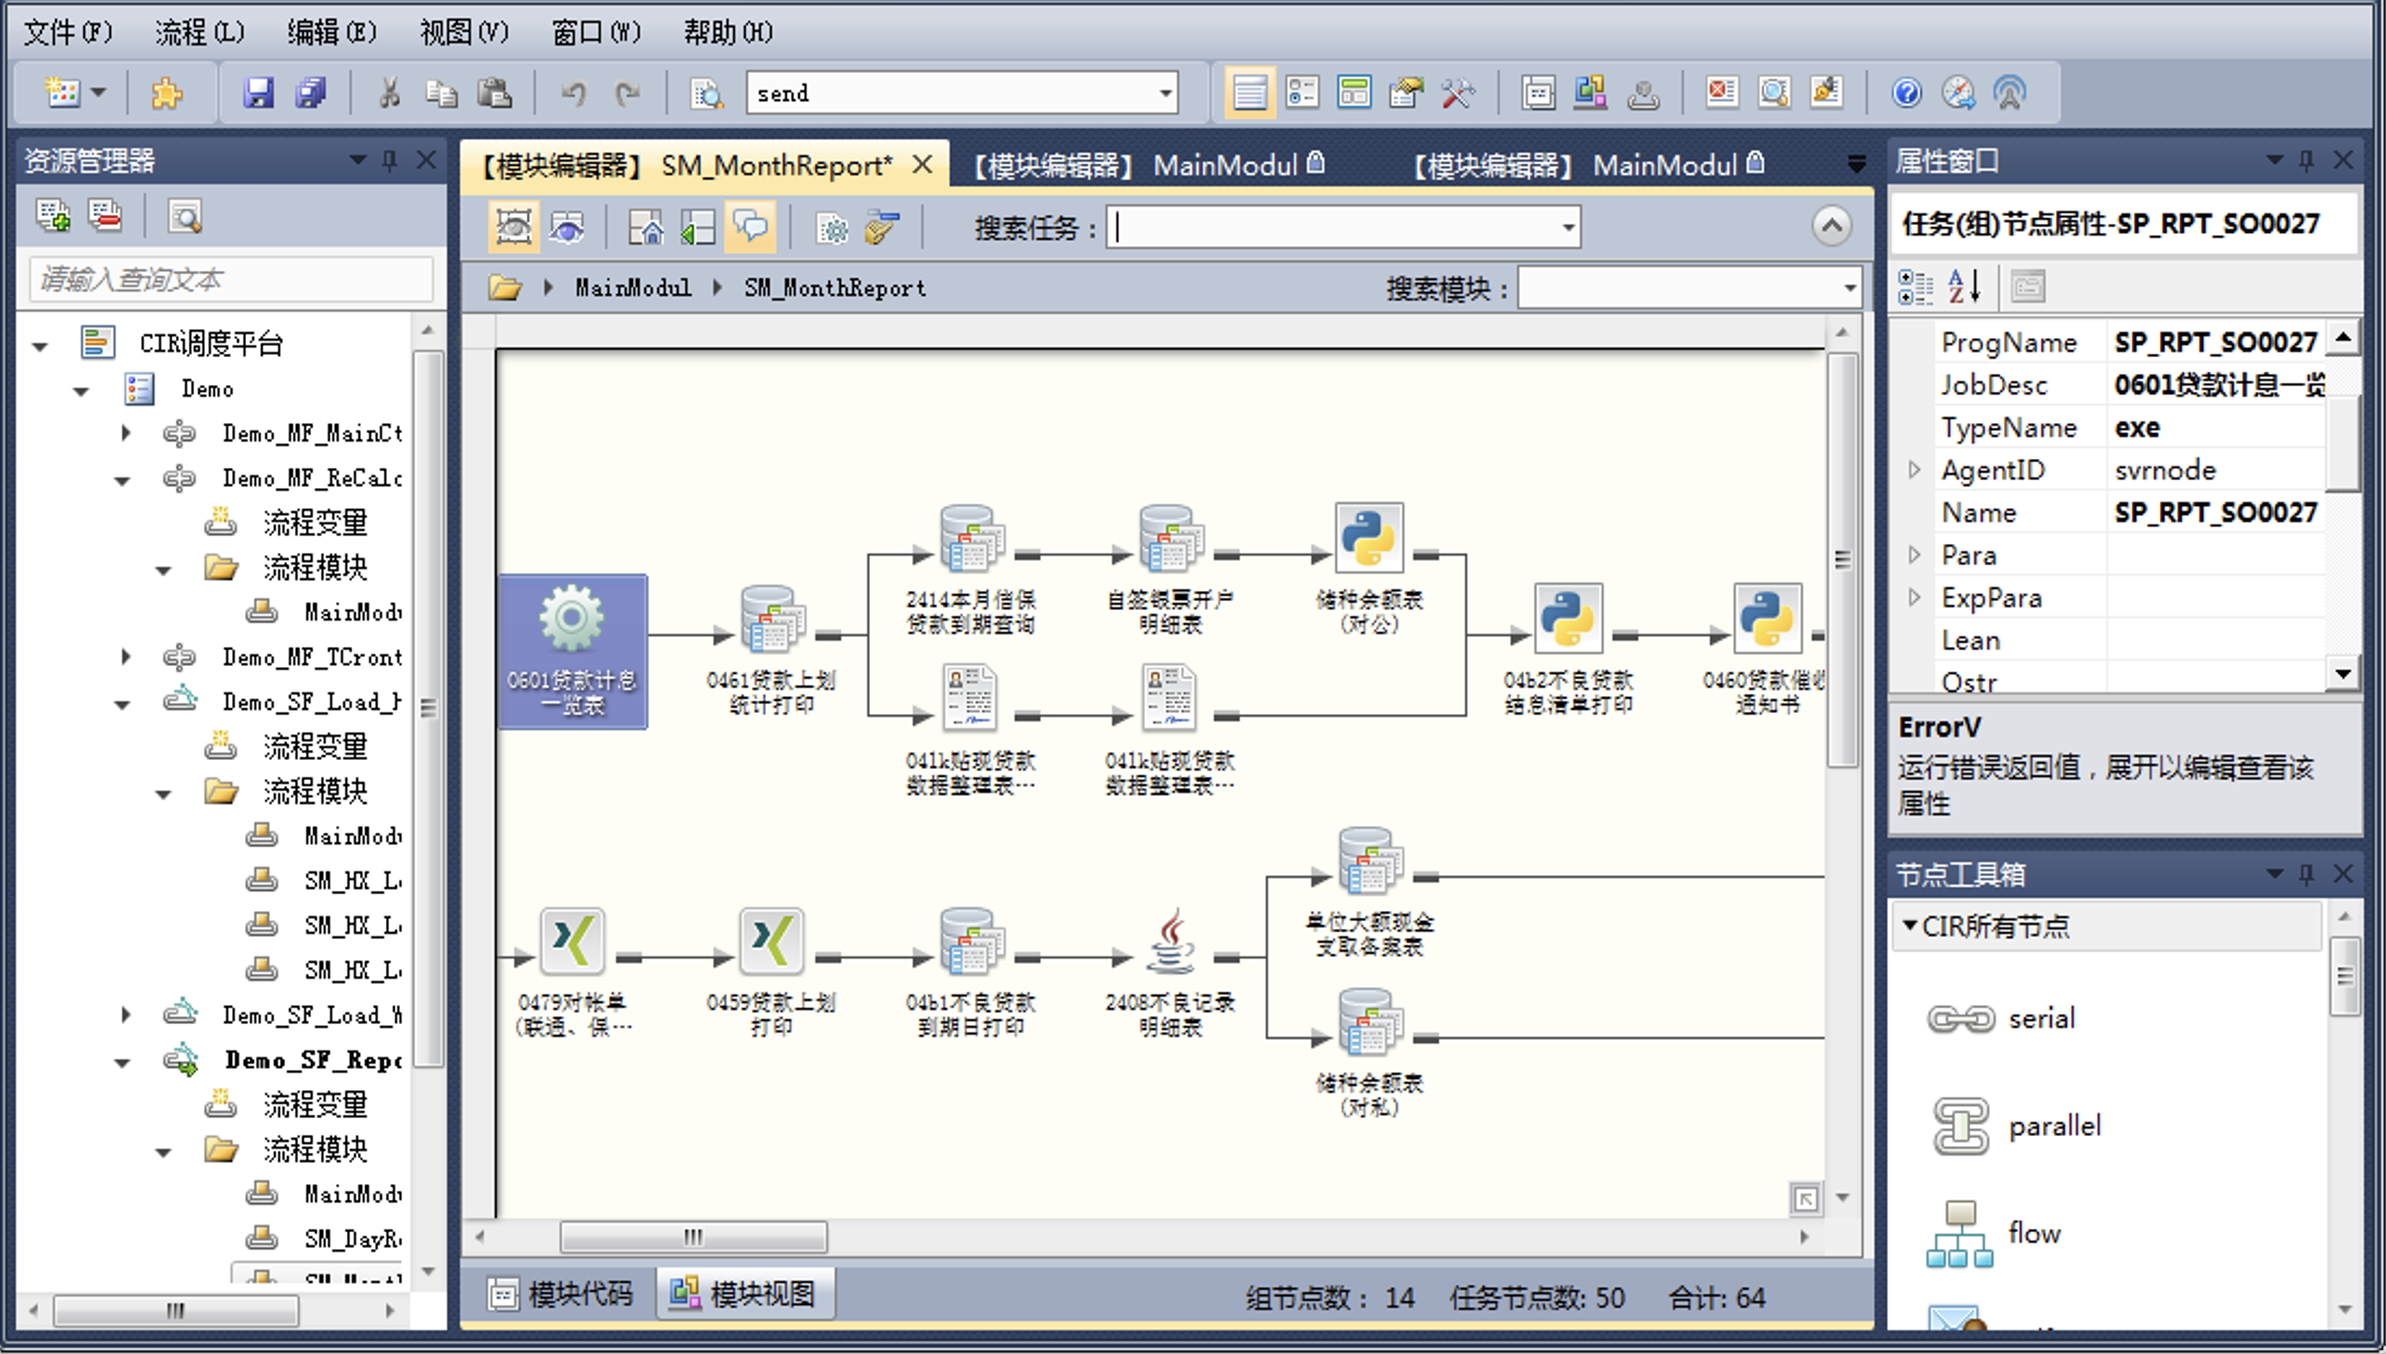Image resolution: width=2386 pixels, height=1354 pixels.
Task: Toggle the comment bubble button in module editor toolbar
Action: pos(751,226)
